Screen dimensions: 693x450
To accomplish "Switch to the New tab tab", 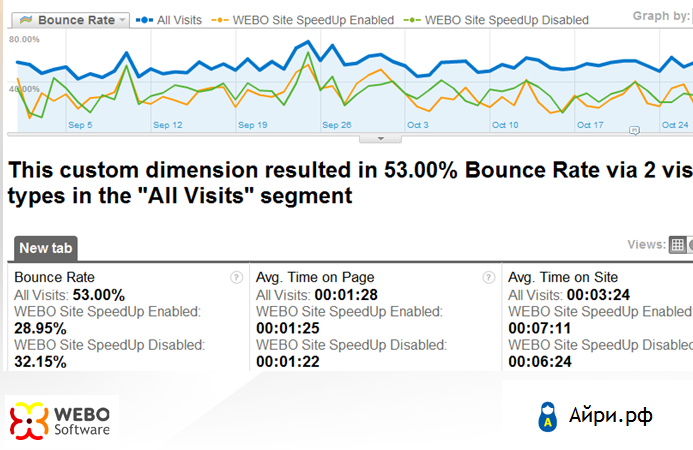I will [x=46, y=248].
